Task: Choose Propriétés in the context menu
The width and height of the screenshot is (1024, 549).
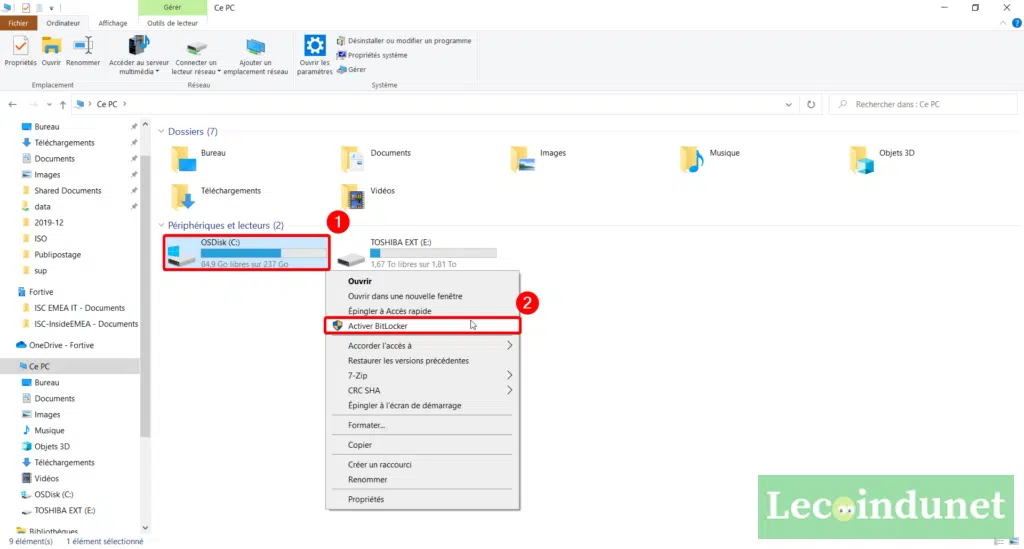Action: click(x=423, y=499)
